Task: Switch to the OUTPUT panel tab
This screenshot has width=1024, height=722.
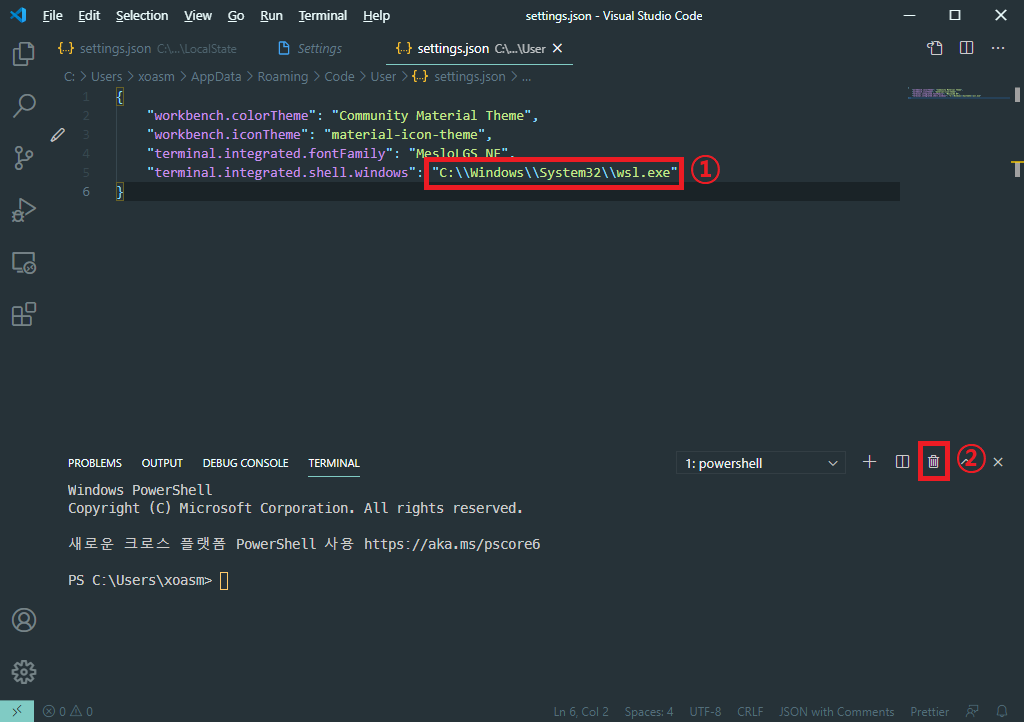Action: point(162,463)
